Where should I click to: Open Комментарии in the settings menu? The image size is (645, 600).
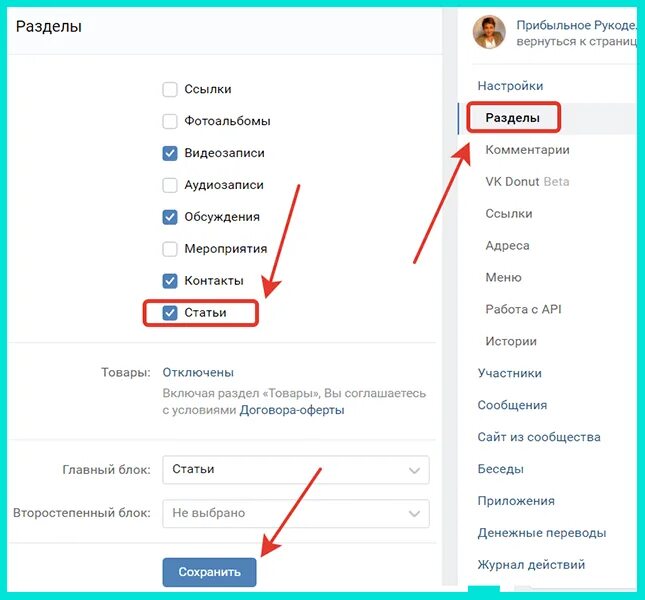click(x=527, y=150)
